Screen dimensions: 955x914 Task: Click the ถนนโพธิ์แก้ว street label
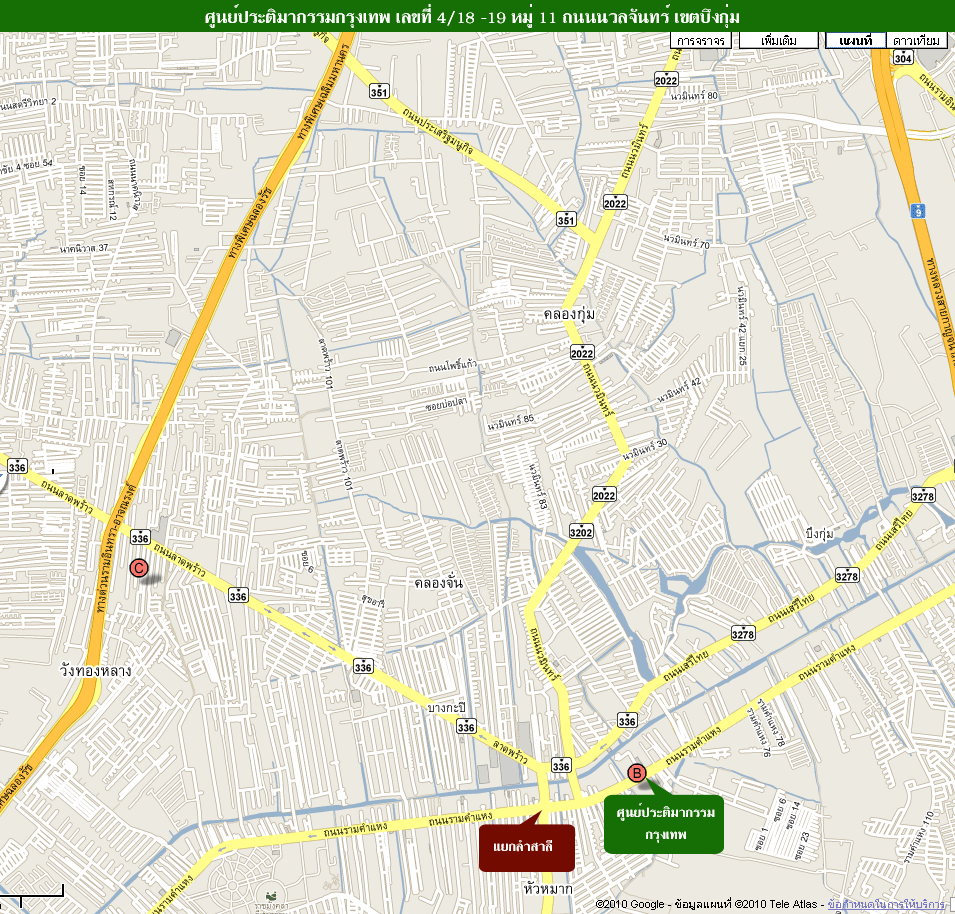tap(453, 367)
